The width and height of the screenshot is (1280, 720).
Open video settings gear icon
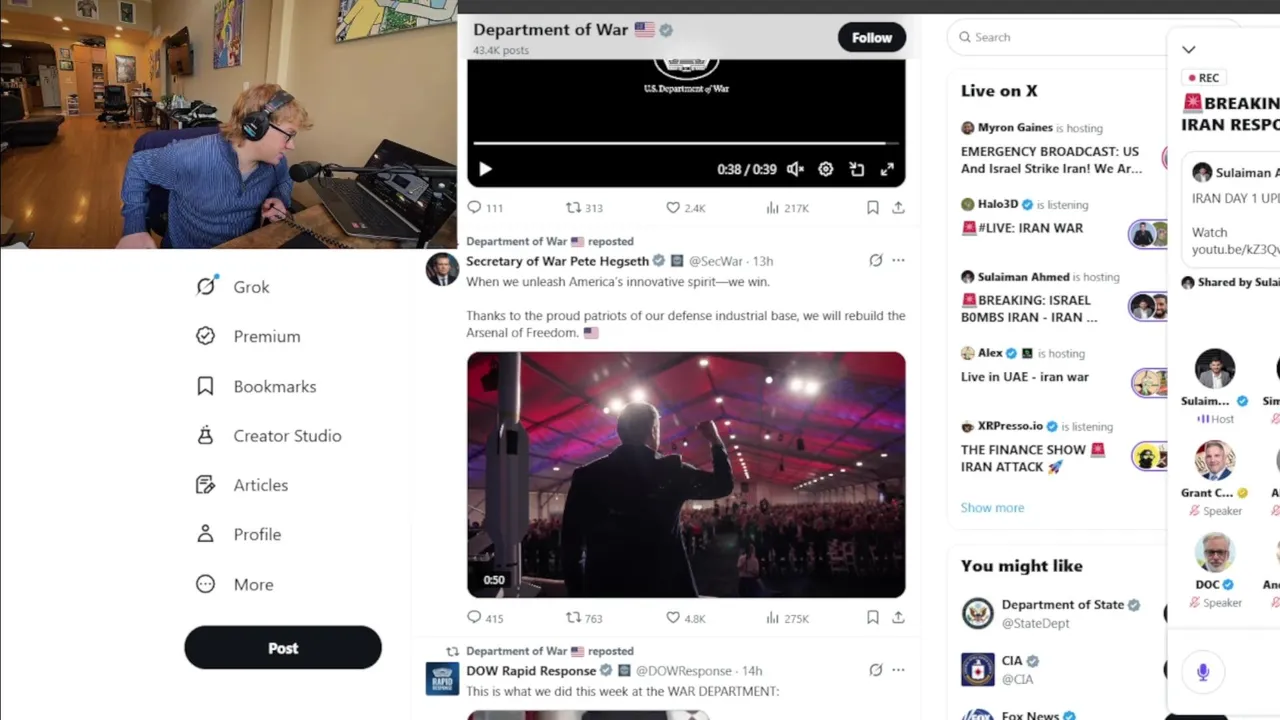(826, 169)
